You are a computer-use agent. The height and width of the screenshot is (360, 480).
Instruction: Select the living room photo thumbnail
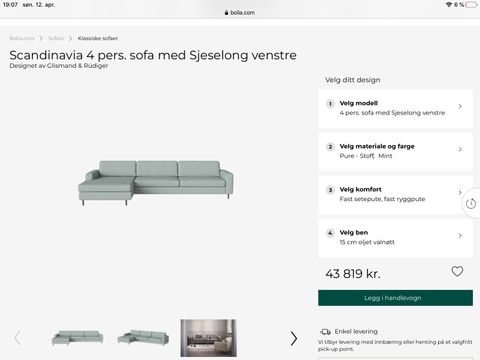[x=209, y=338]
